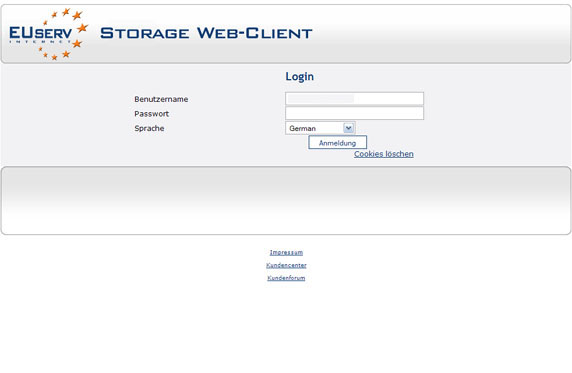Click the Benutzername label
Screen dimensions: 572x373
tap(161, 99)
